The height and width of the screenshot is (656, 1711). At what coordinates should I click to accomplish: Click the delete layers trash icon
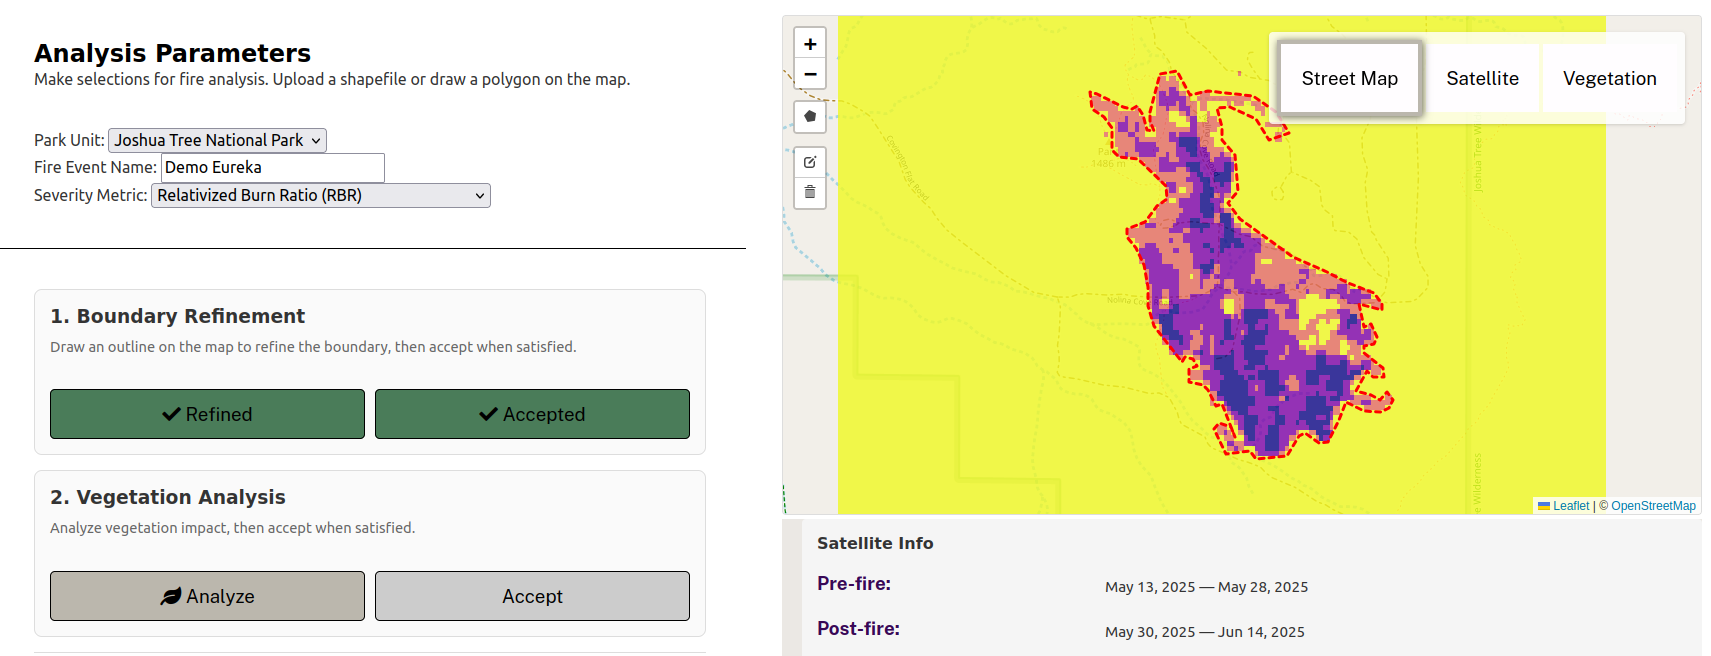pyautogui.click(x=810, y=192)
